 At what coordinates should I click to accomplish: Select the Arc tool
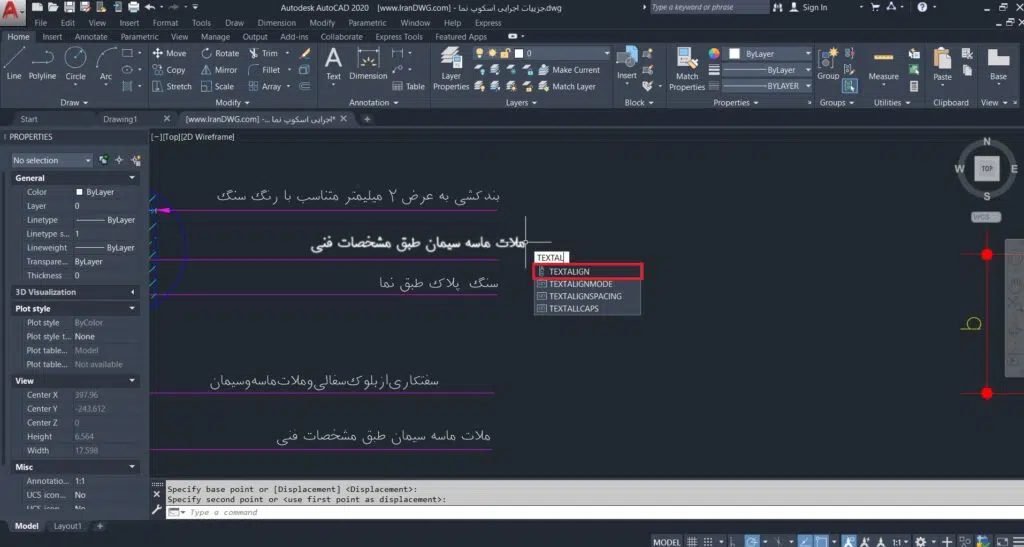tap(106, 64)
